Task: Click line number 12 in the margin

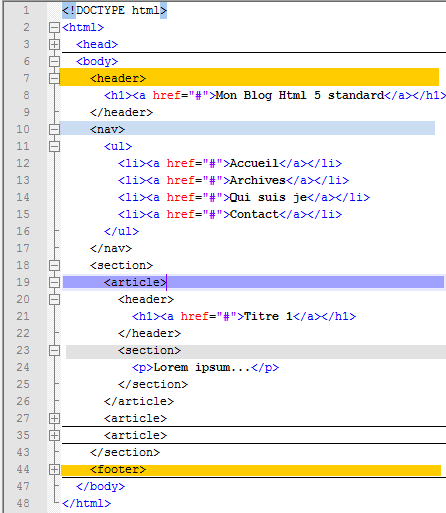Action: pyautogui.click(x=23, y=163)
